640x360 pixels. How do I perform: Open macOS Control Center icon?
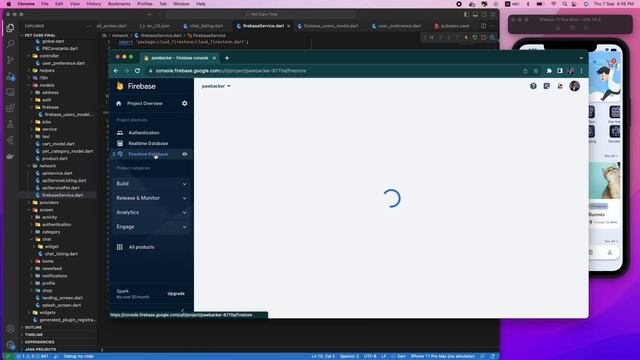tap(575, 4)
